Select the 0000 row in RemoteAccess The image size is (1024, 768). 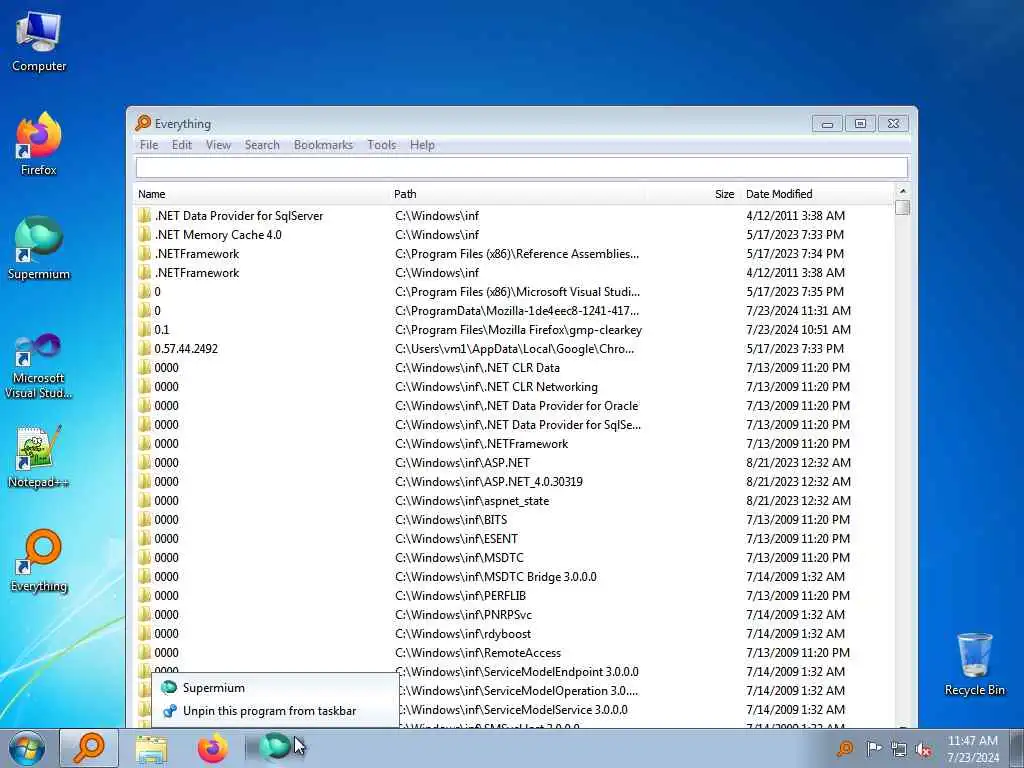coord(515,652)
